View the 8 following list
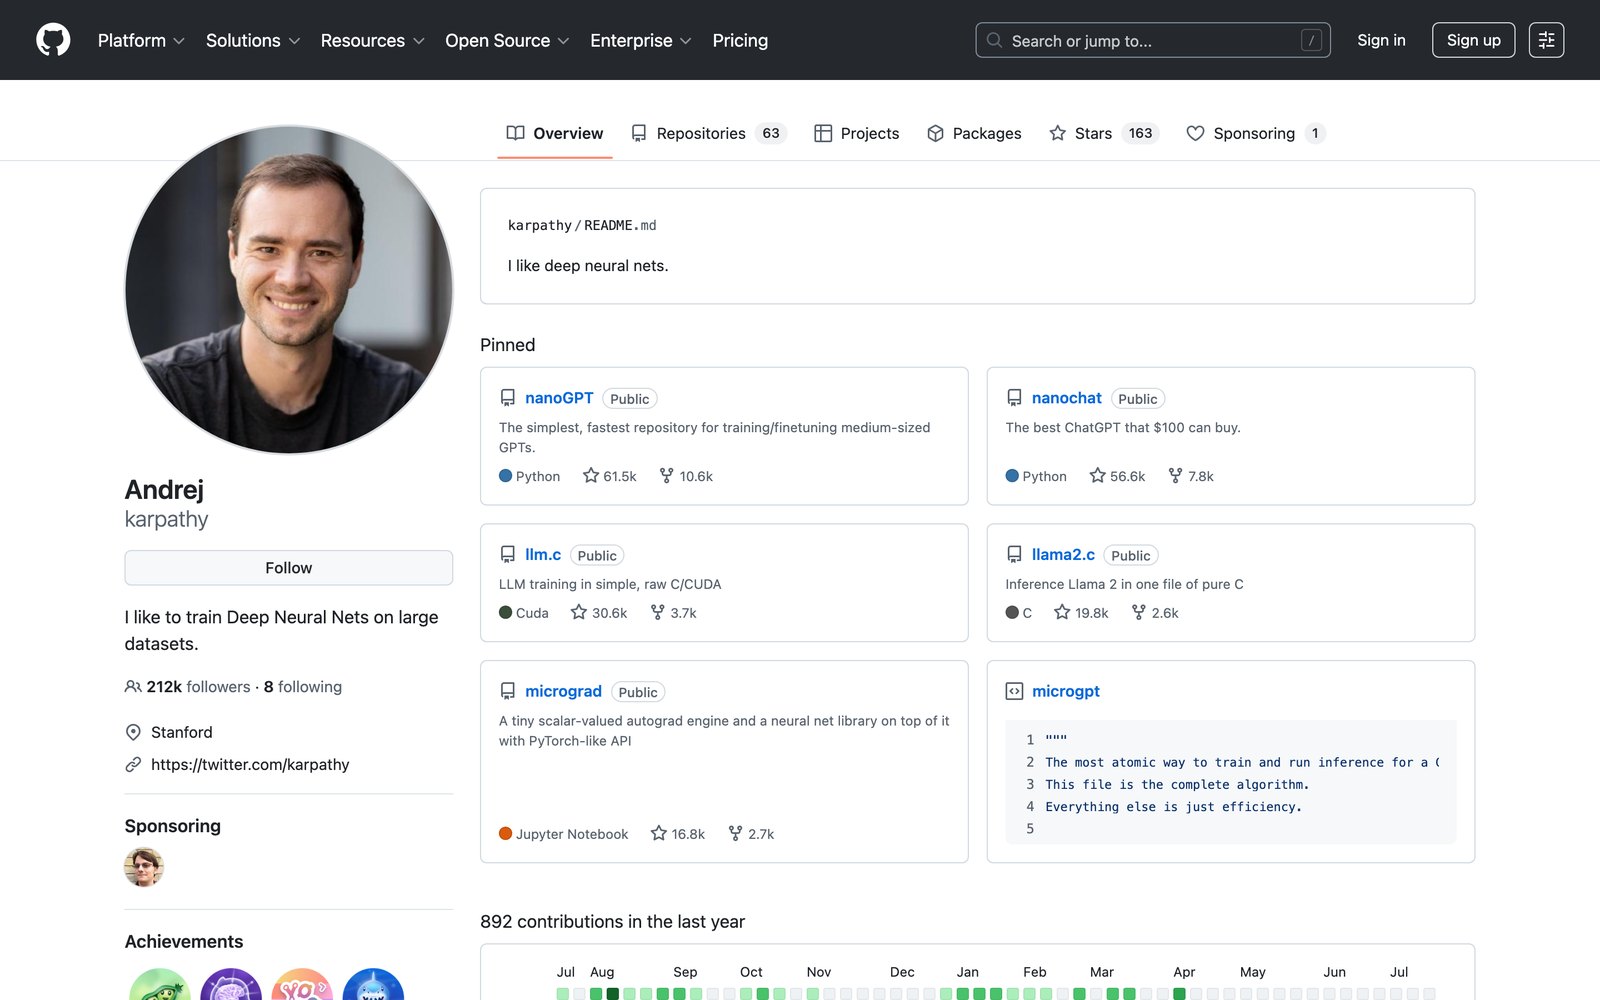 (x=303, y=687)
